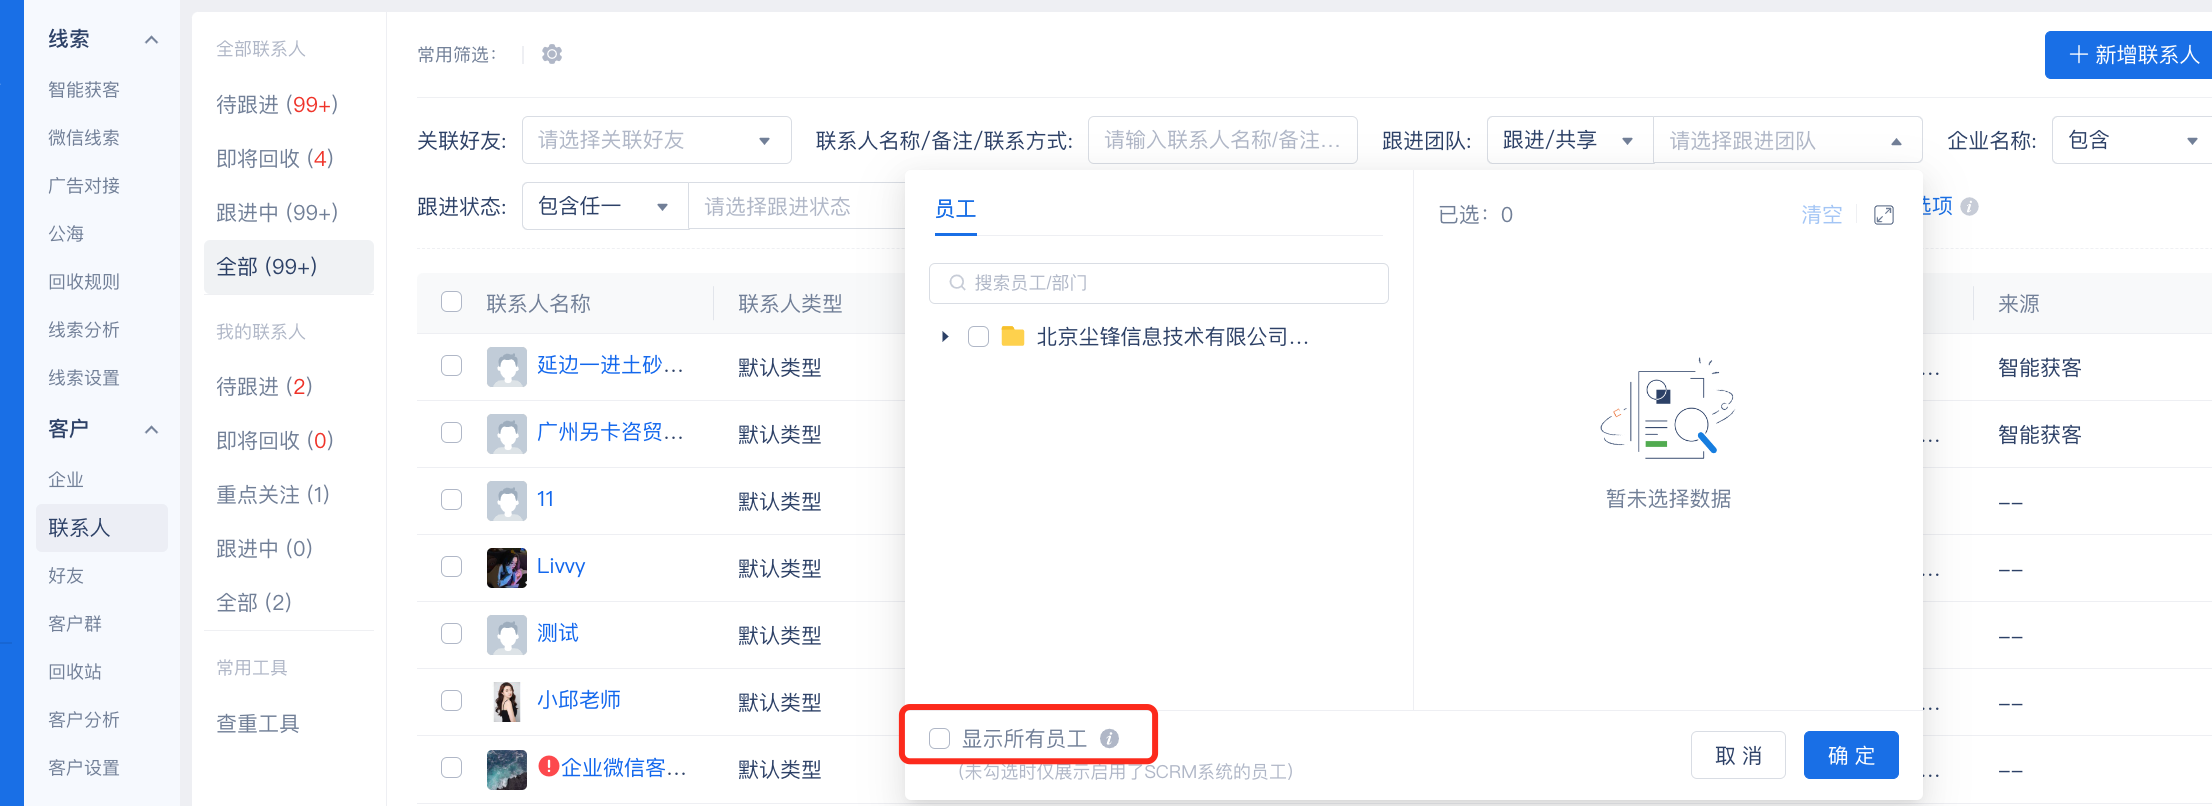This screenshot has height=806, width=2212.
Task: Open the 企业名称 包含 dropdown
Action: pos(2131,140)
